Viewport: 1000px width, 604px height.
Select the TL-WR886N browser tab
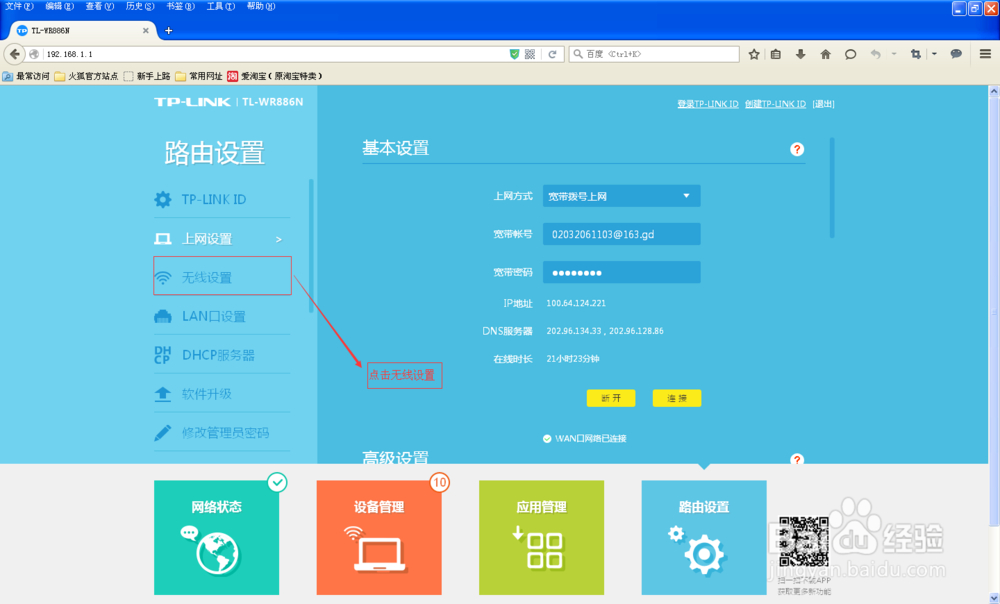[83, 30]
